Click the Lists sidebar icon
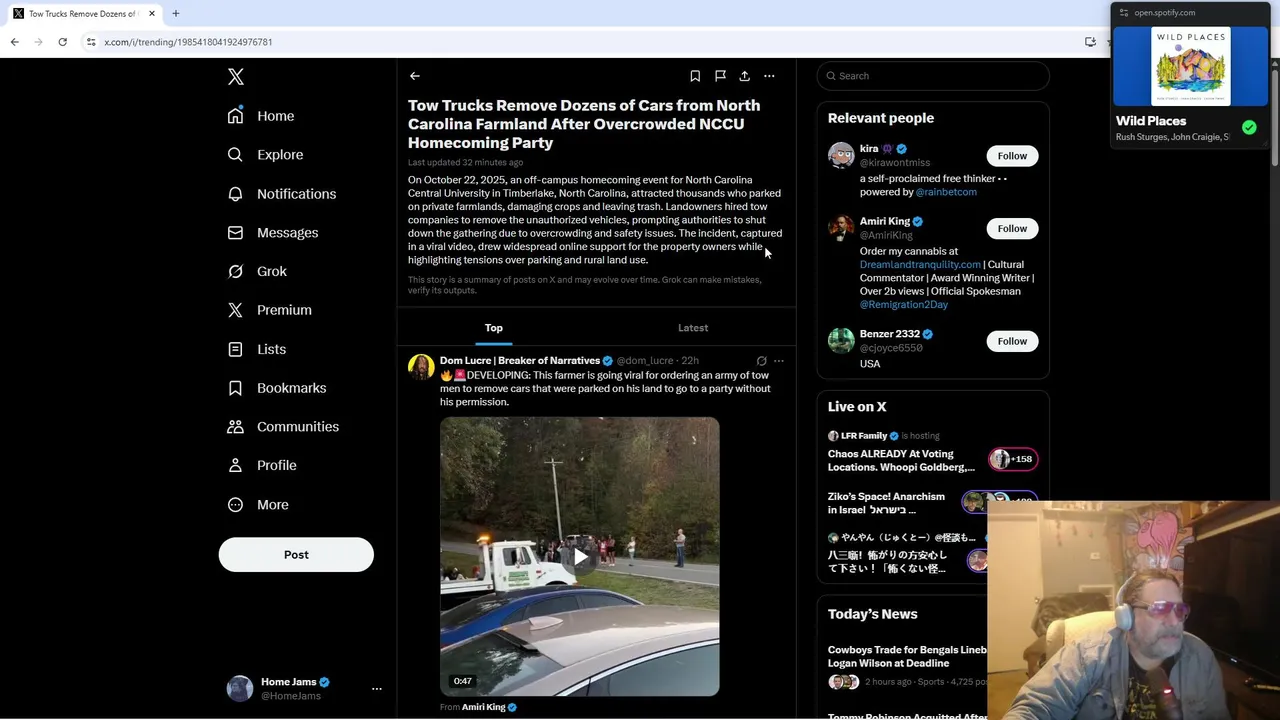This screenshot has width=1280, height=720. click(x=235, y=349)
